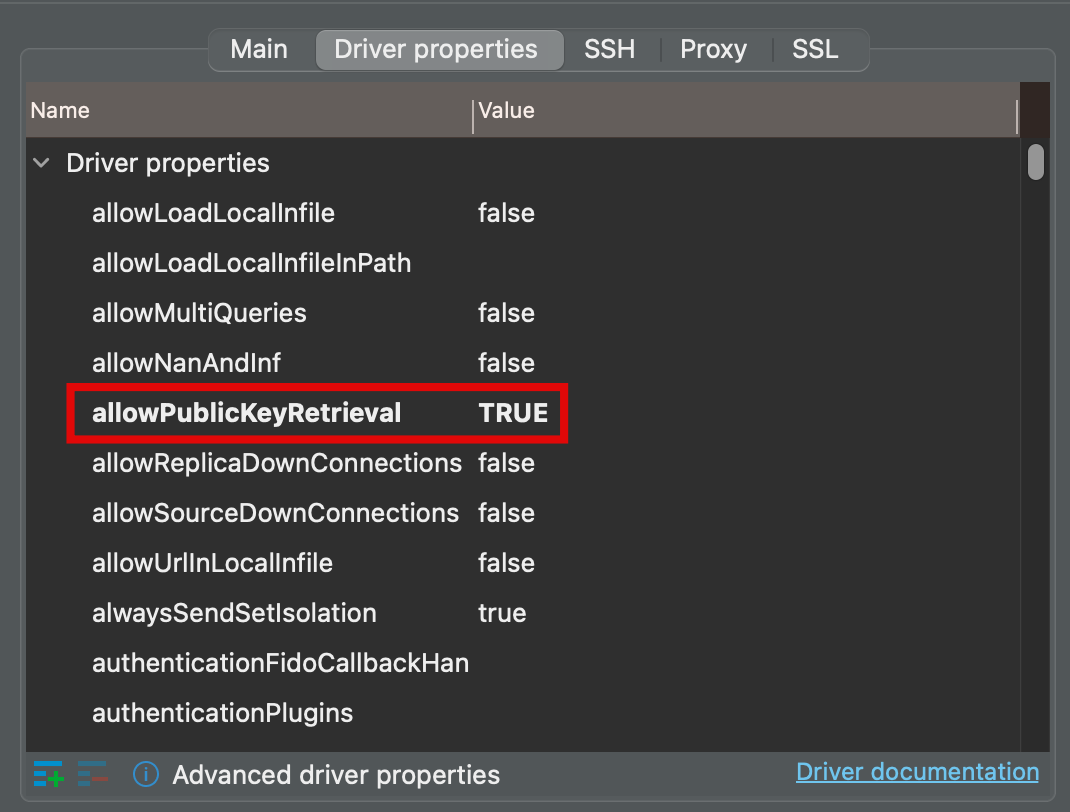Switch to the Proxy tab

pos(713,49)
